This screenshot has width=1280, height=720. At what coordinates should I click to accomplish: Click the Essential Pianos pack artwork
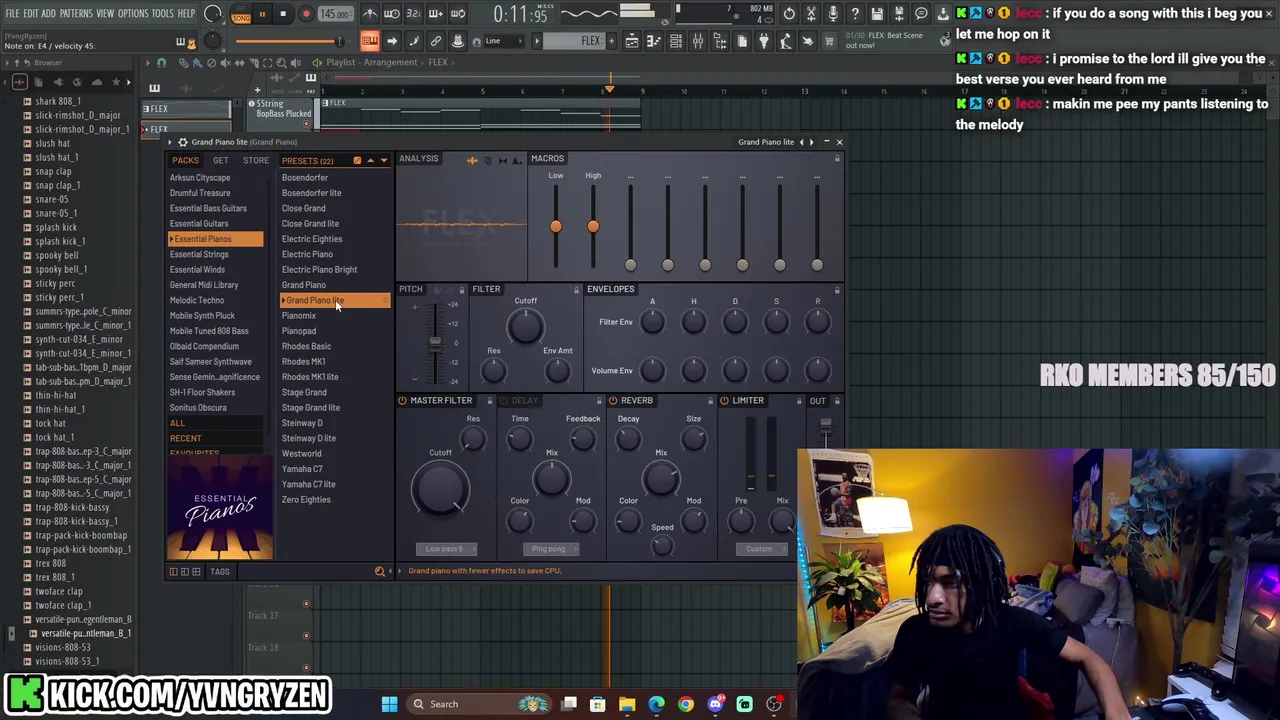tap(220, 507)
